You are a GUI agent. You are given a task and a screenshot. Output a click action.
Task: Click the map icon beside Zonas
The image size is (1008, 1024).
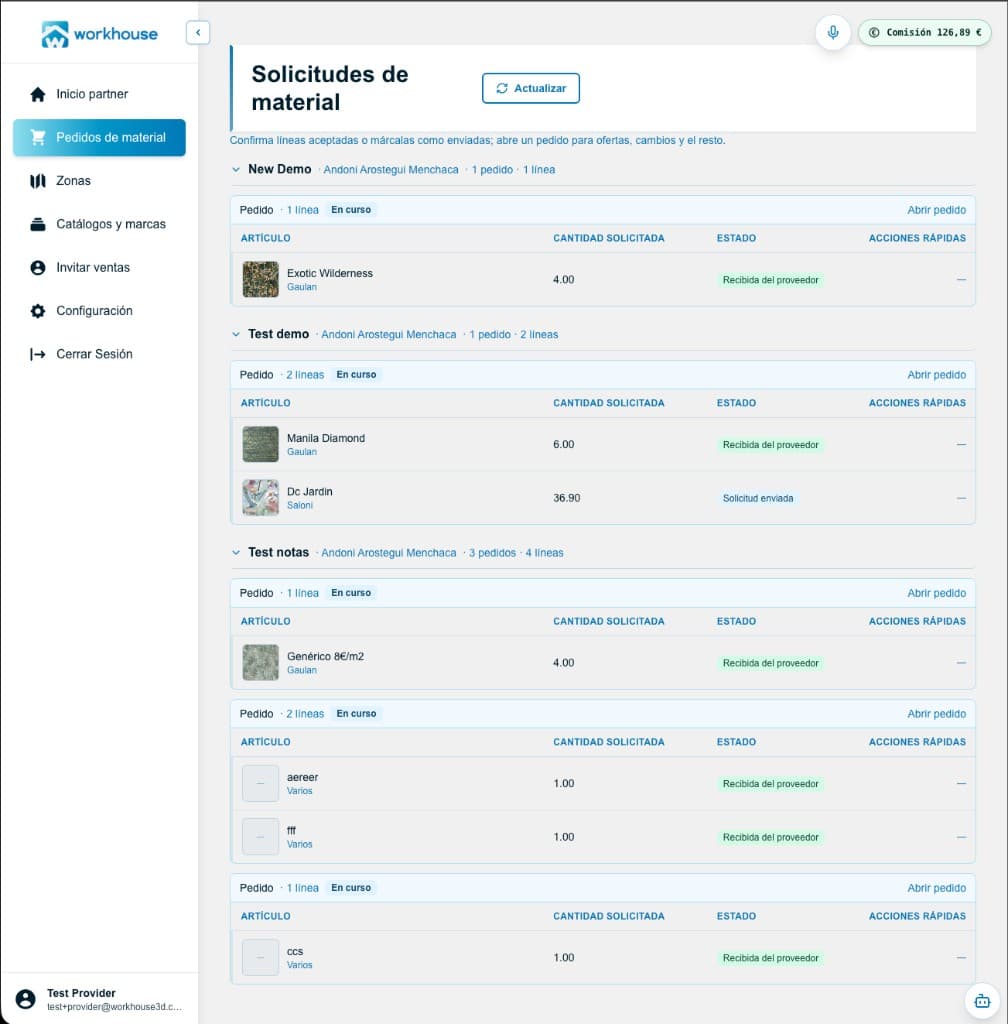click(x=38, y=181)
